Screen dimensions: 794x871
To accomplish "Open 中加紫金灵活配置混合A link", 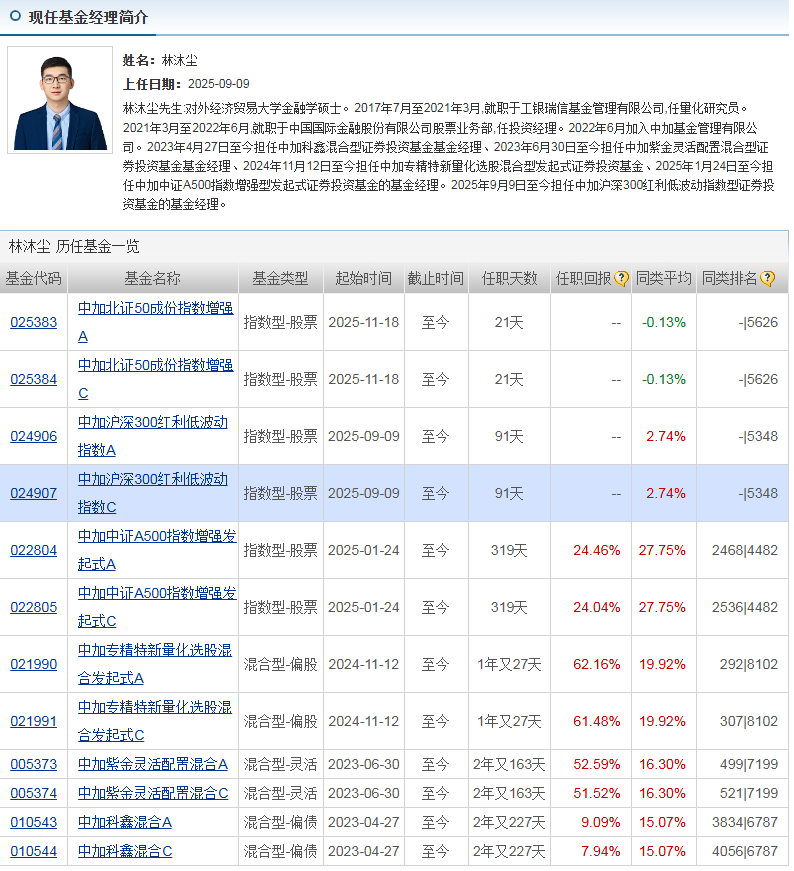I will point(153,764).
